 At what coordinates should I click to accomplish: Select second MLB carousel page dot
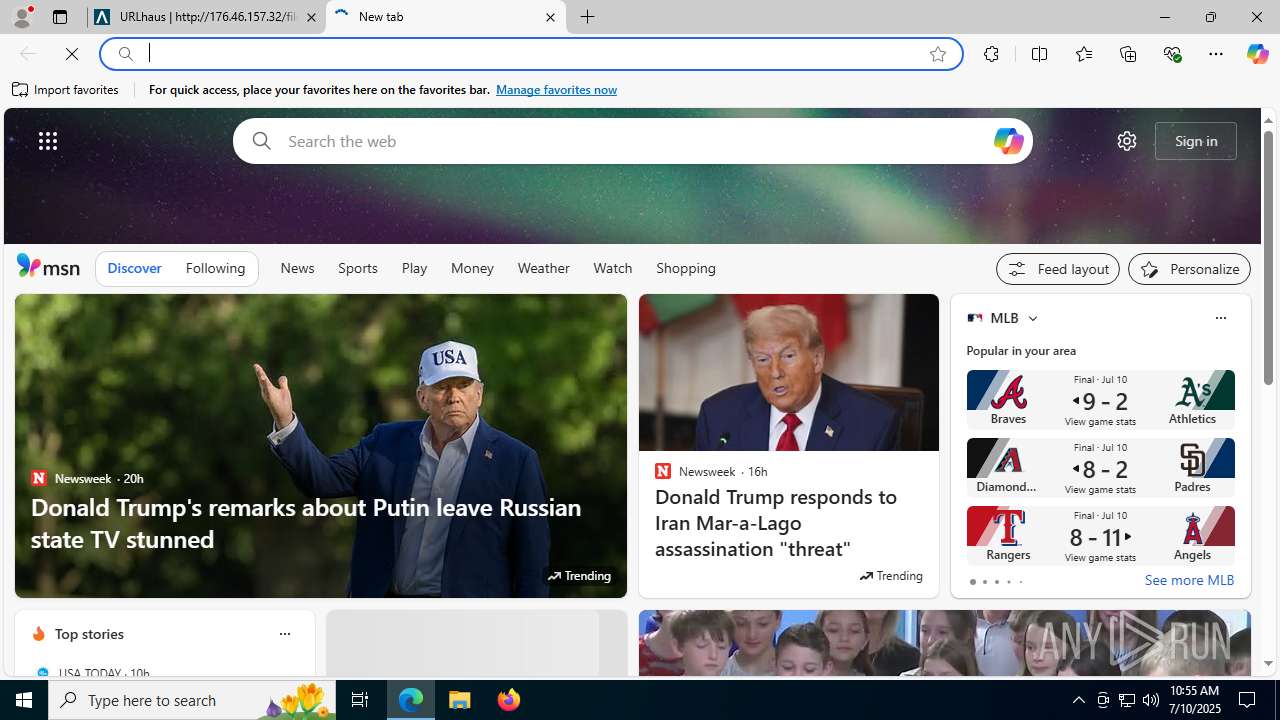click(x=984, y=582)
